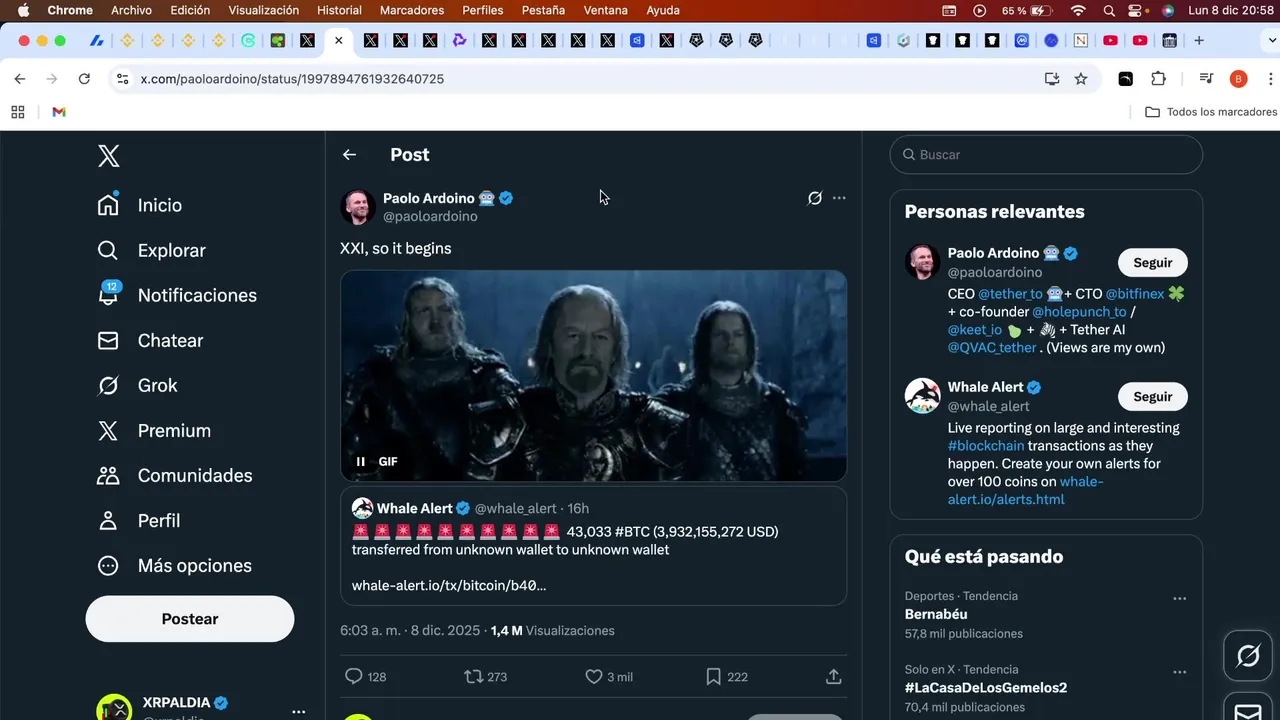Open Explorar search page
Viewport: 1280px width, 720px height.
[x=152, y=250]
